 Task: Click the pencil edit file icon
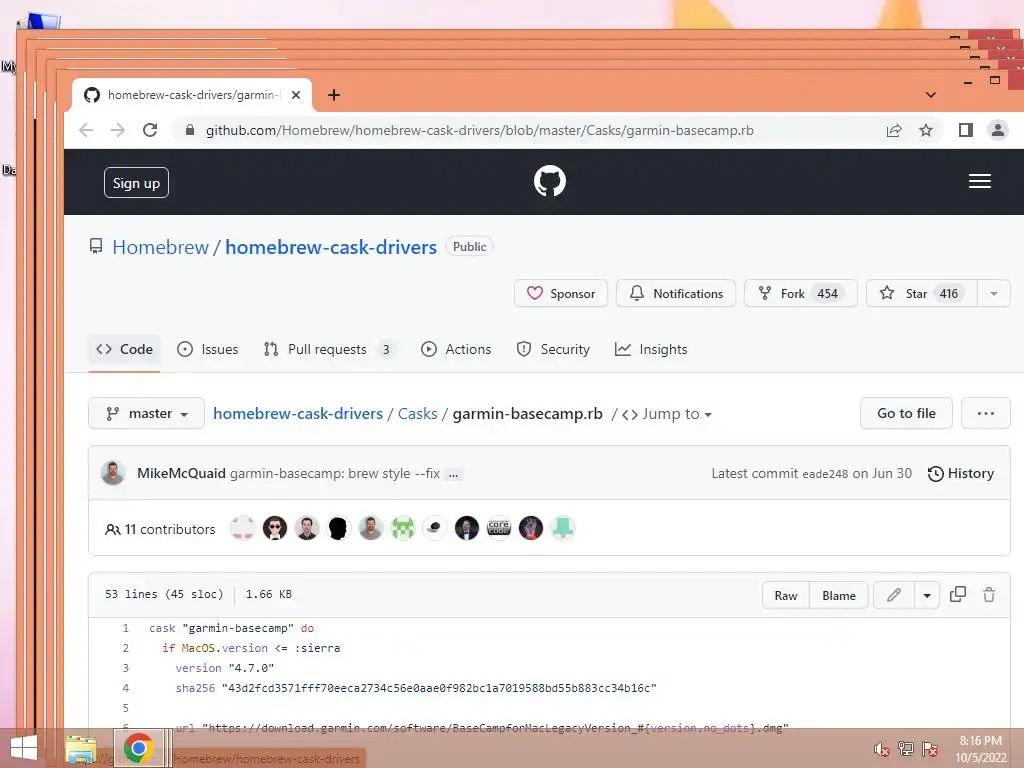tap(893, 595)
